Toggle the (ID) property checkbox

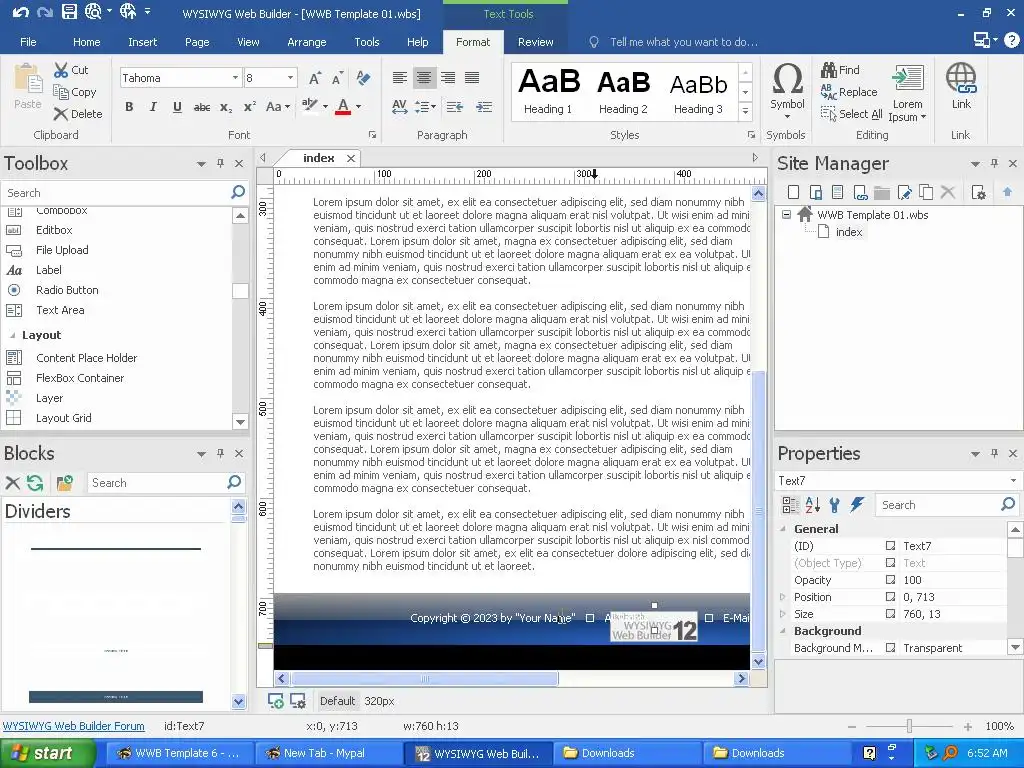click(890, 545)
